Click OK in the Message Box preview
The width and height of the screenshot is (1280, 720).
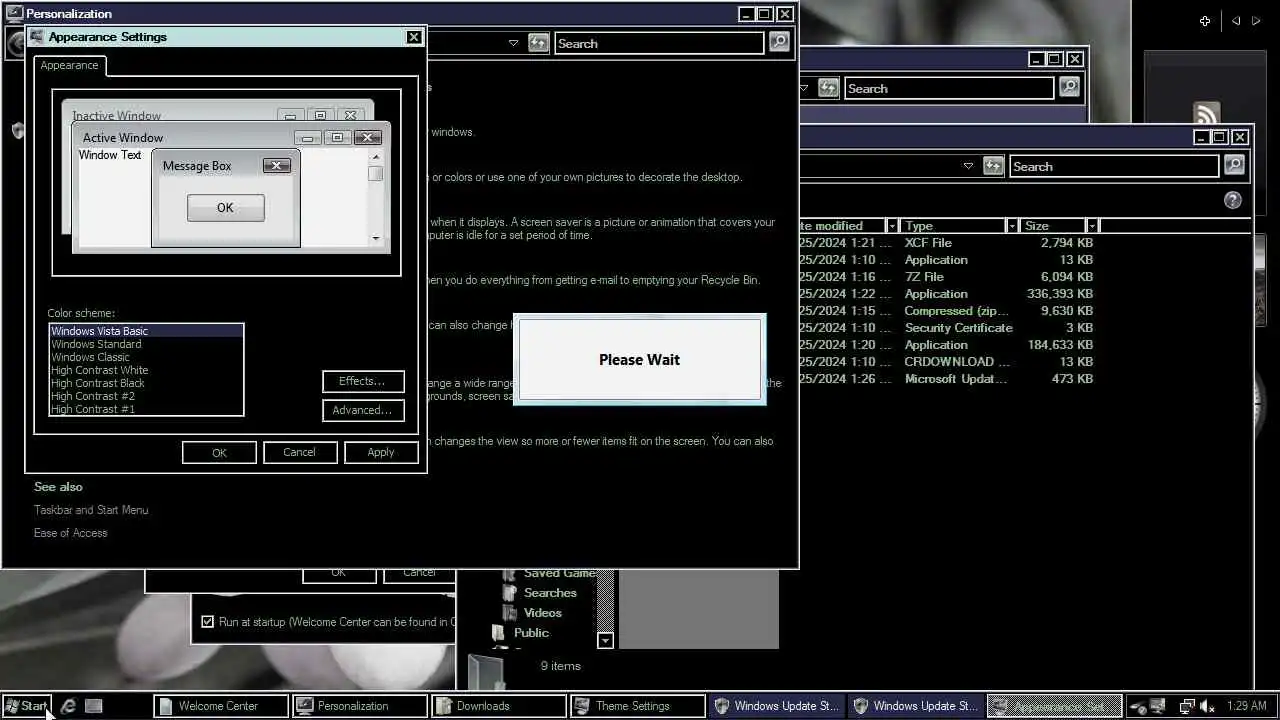coord(225,208)
